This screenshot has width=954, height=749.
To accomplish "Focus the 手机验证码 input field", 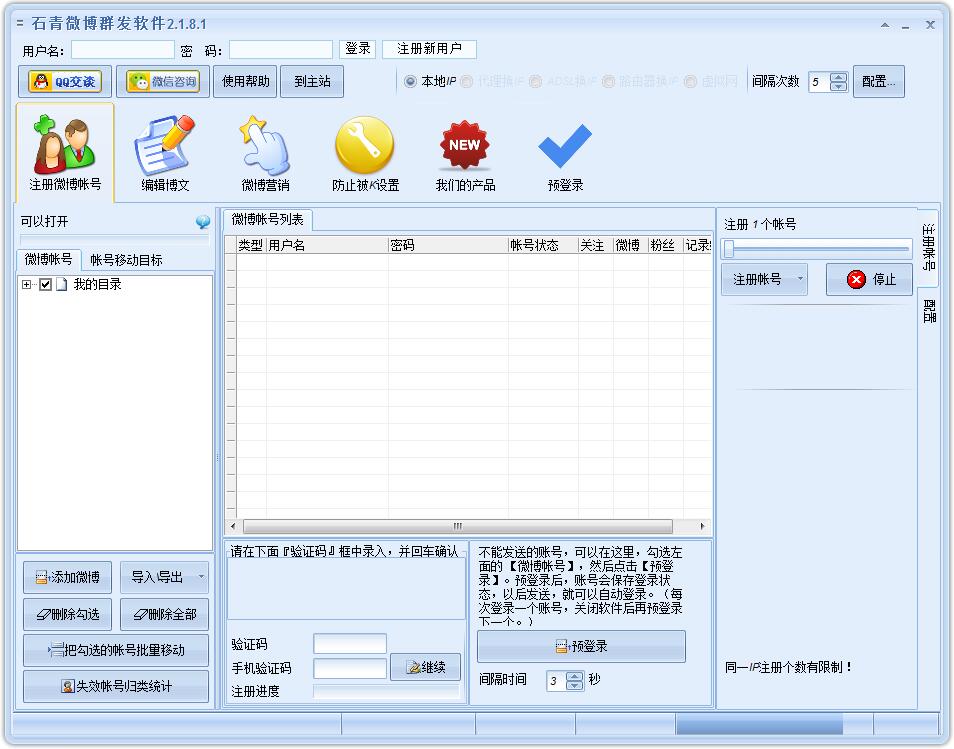I will (350, 668).
